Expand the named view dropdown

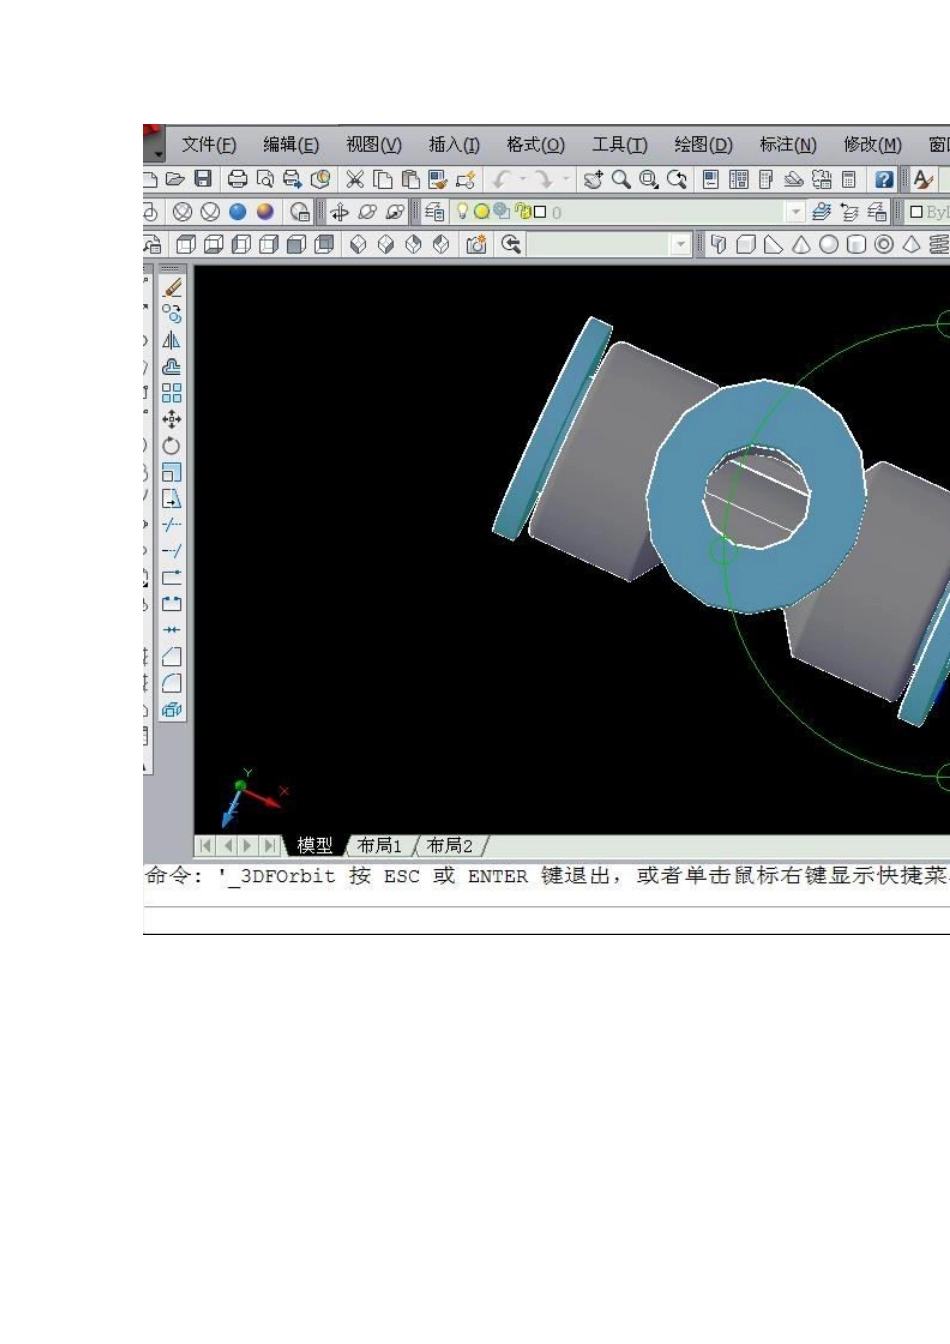(x=681, y=245)
